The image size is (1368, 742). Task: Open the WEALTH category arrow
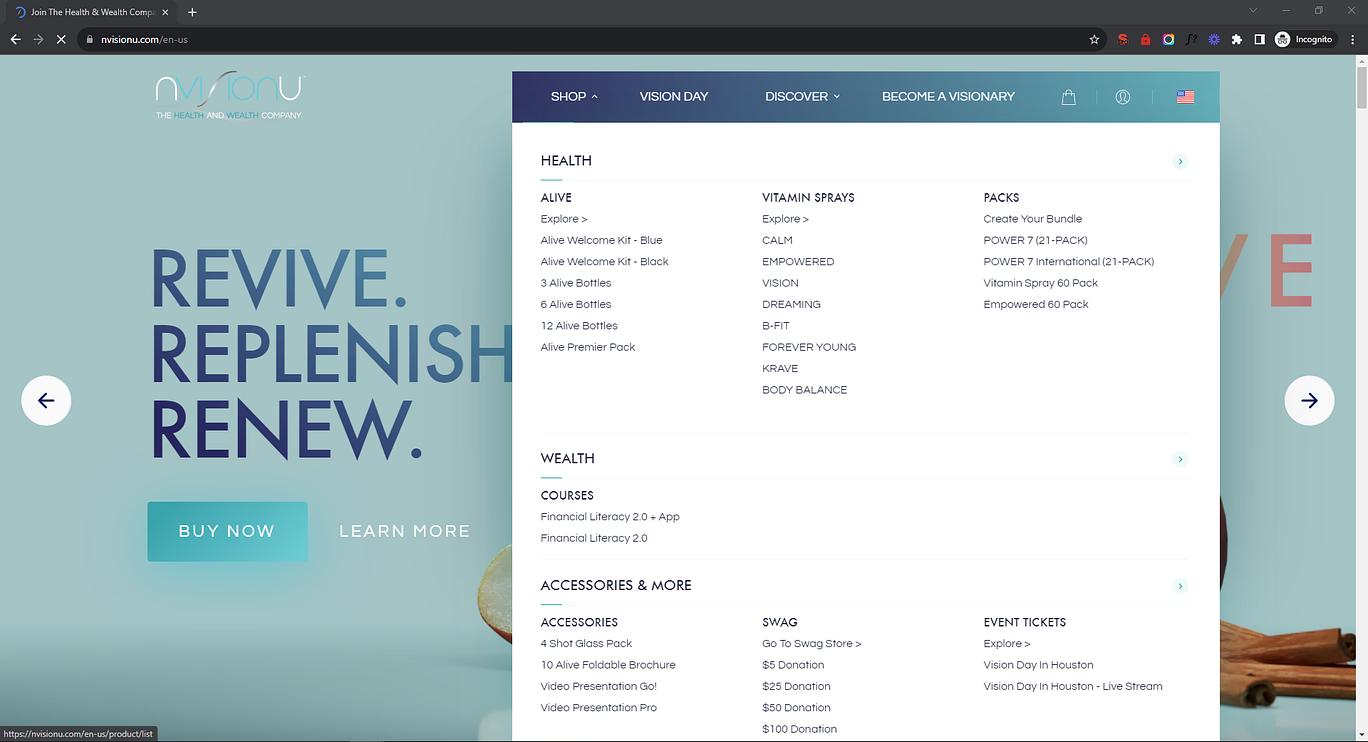click(x=1180, y=459)
